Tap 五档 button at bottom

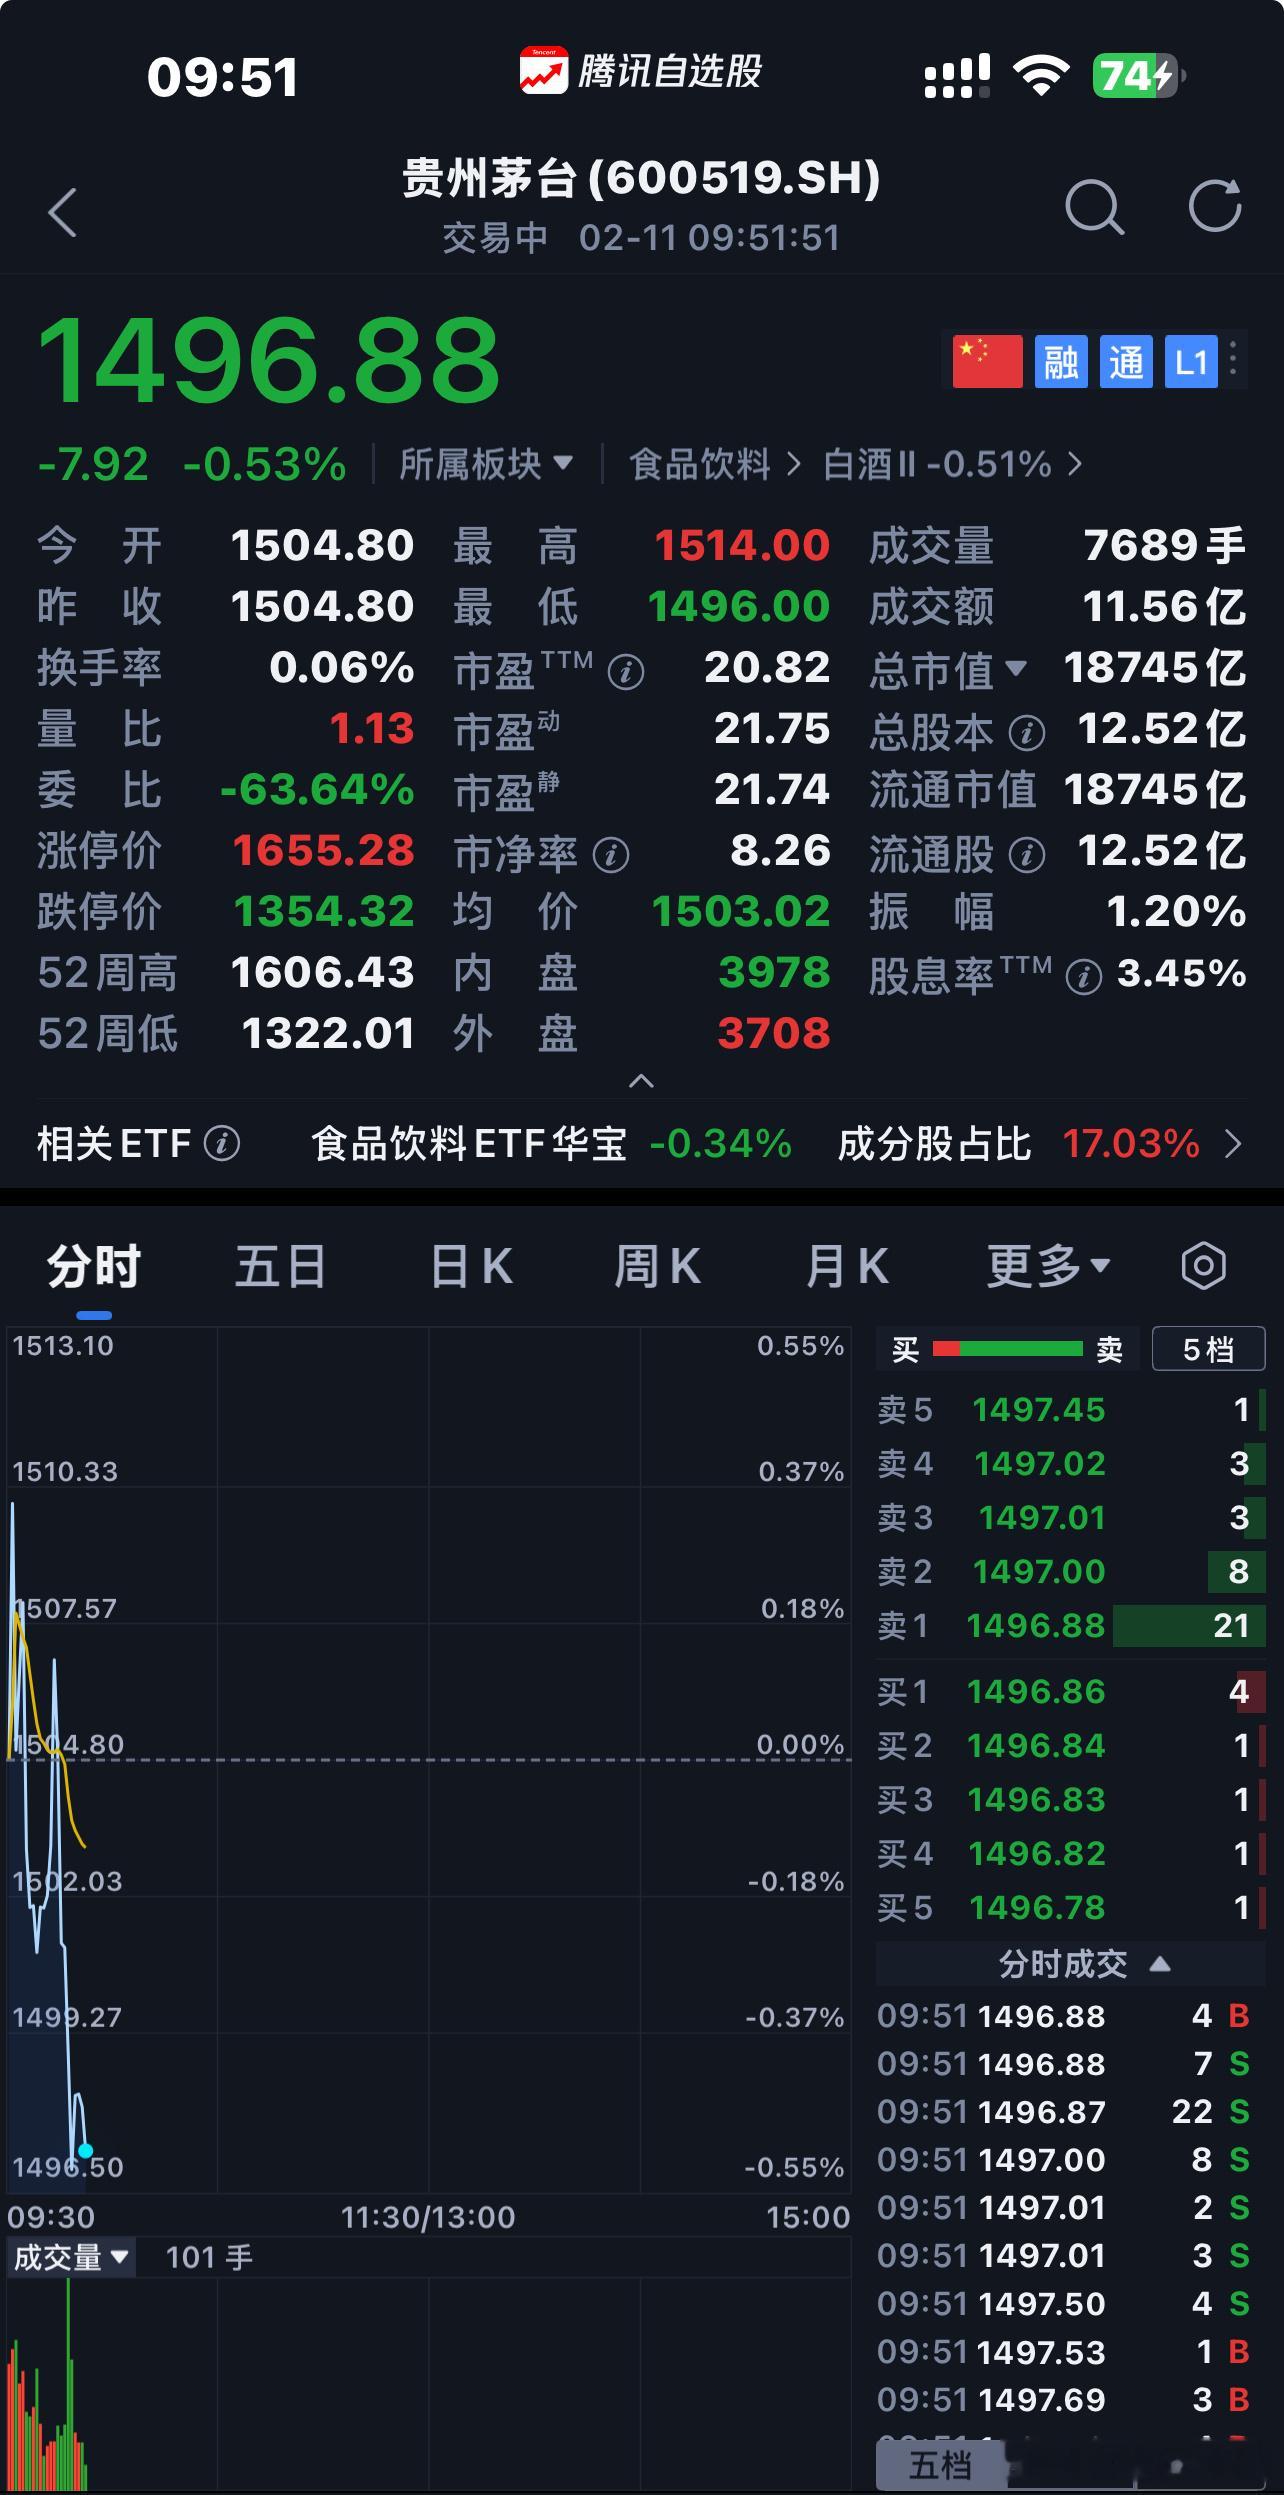pos(940,2466)
